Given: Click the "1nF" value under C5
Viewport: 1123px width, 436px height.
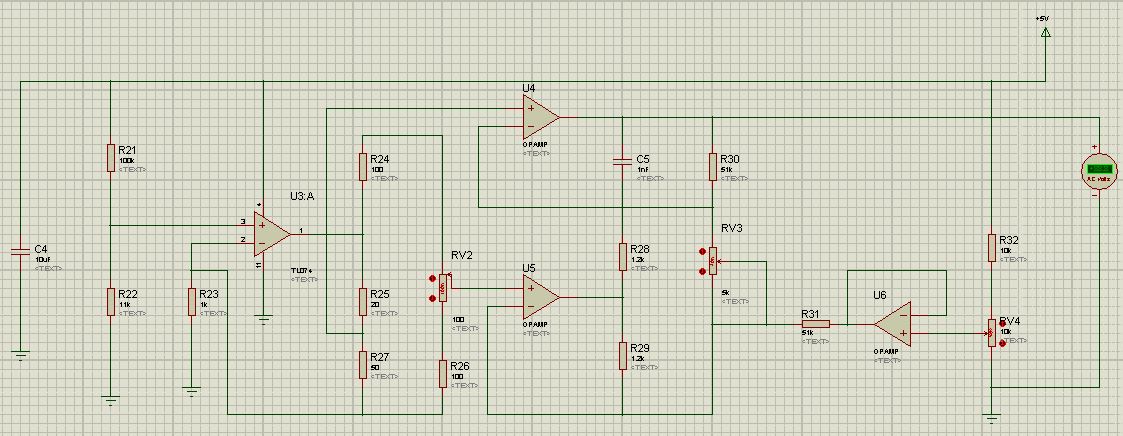Looking at the screenshot, I should (642, 170).
